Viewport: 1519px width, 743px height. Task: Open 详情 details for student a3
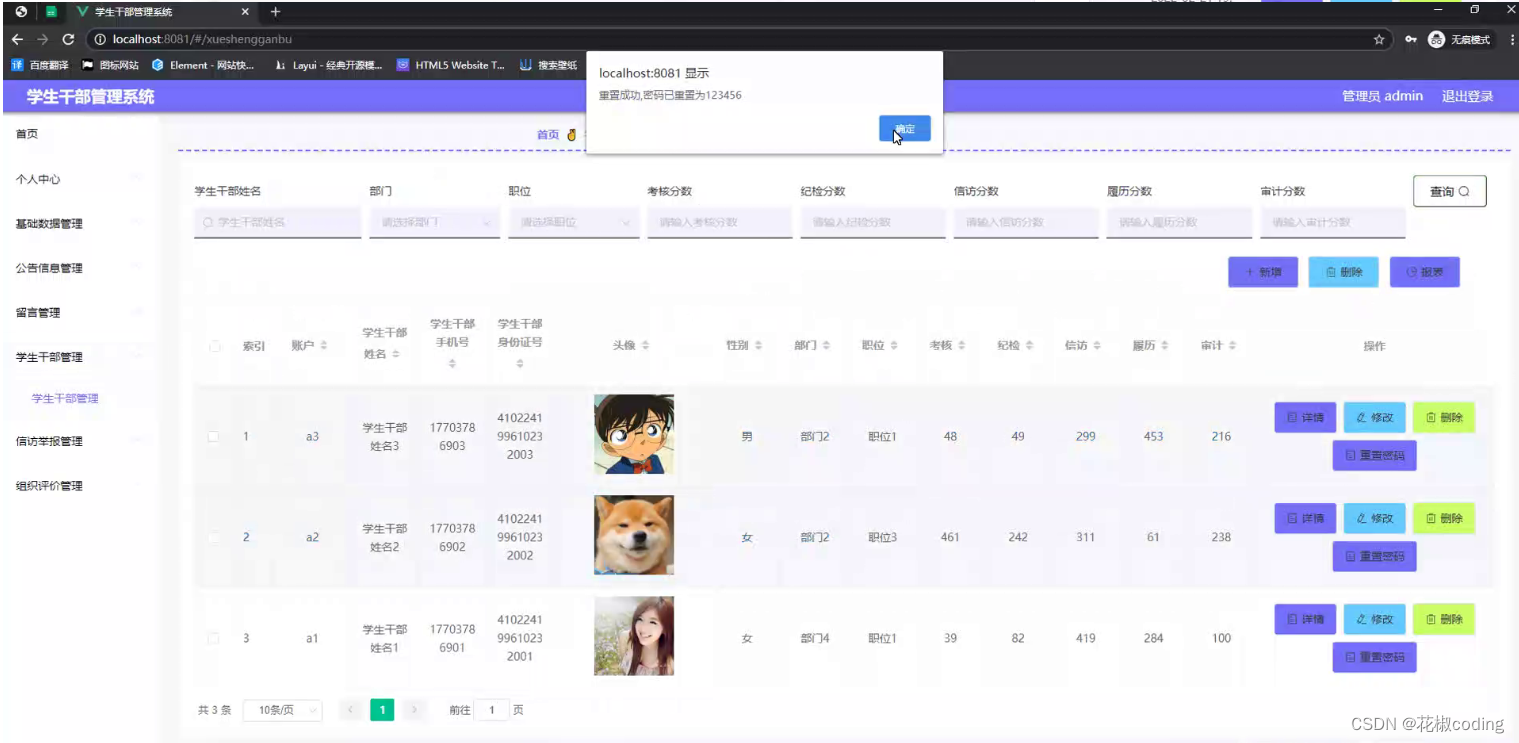1304,417
